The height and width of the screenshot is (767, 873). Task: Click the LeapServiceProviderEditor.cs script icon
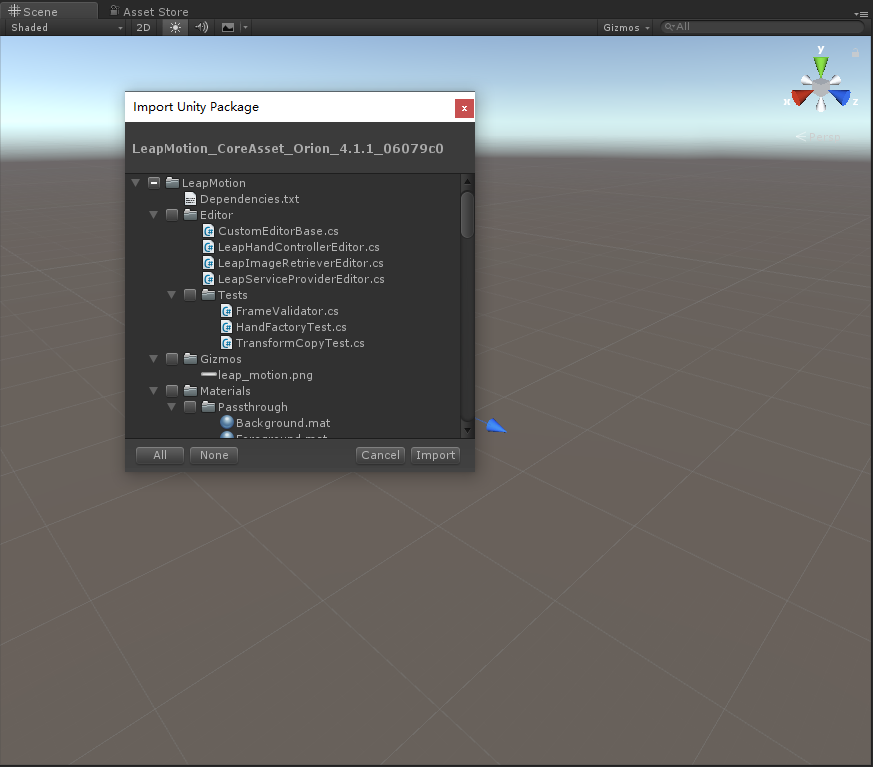(209, 279)
